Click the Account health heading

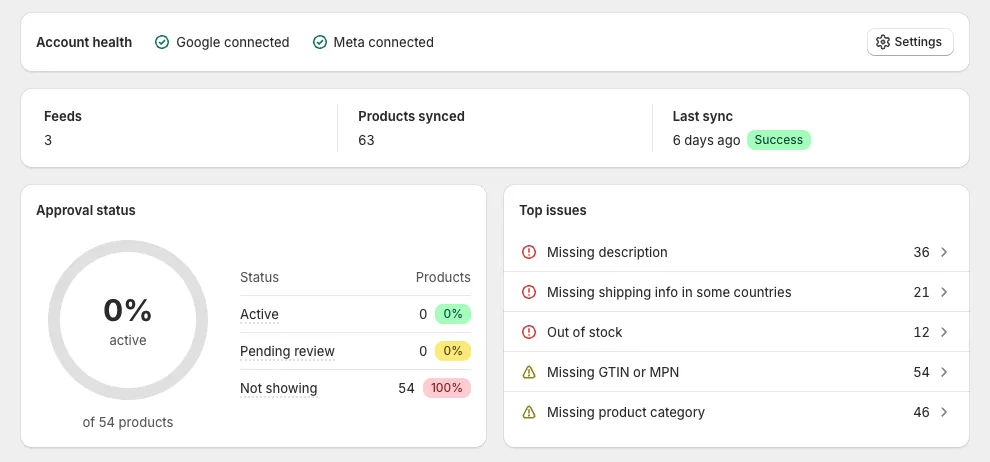click(84, 42)
